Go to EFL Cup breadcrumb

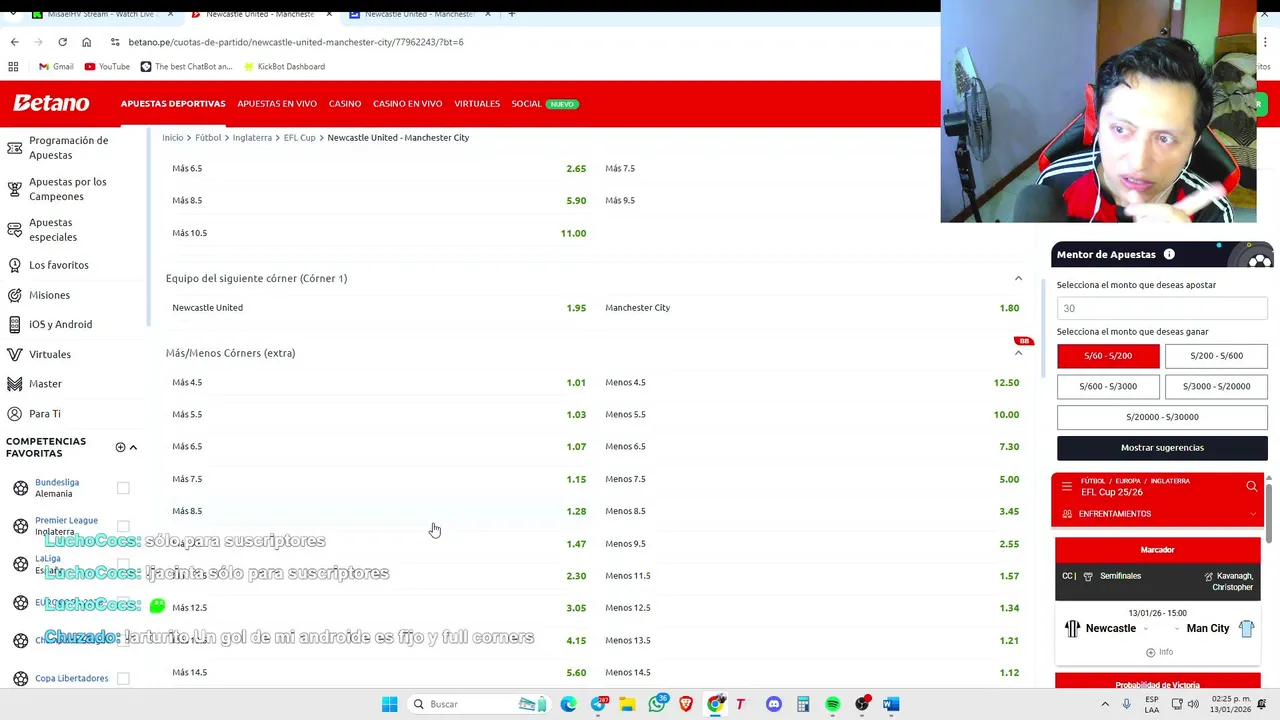tap(299, 137)
